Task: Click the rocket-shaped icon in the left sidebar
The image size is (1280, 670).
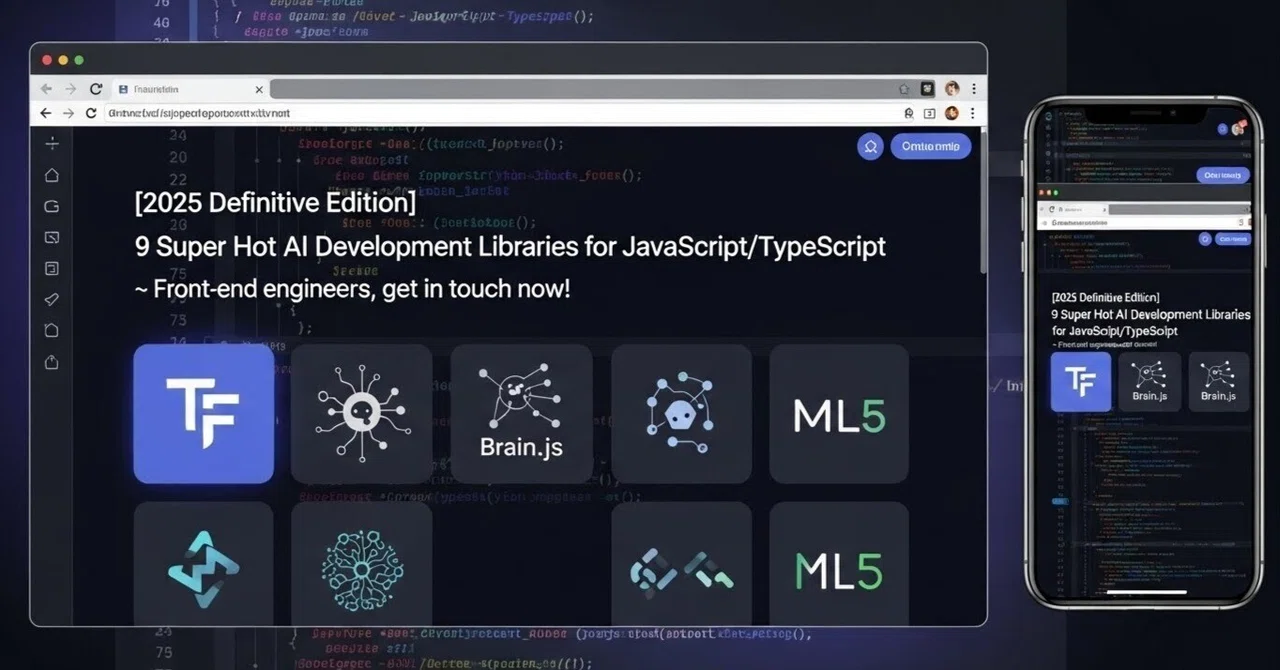Action: (x=52, y=299)
